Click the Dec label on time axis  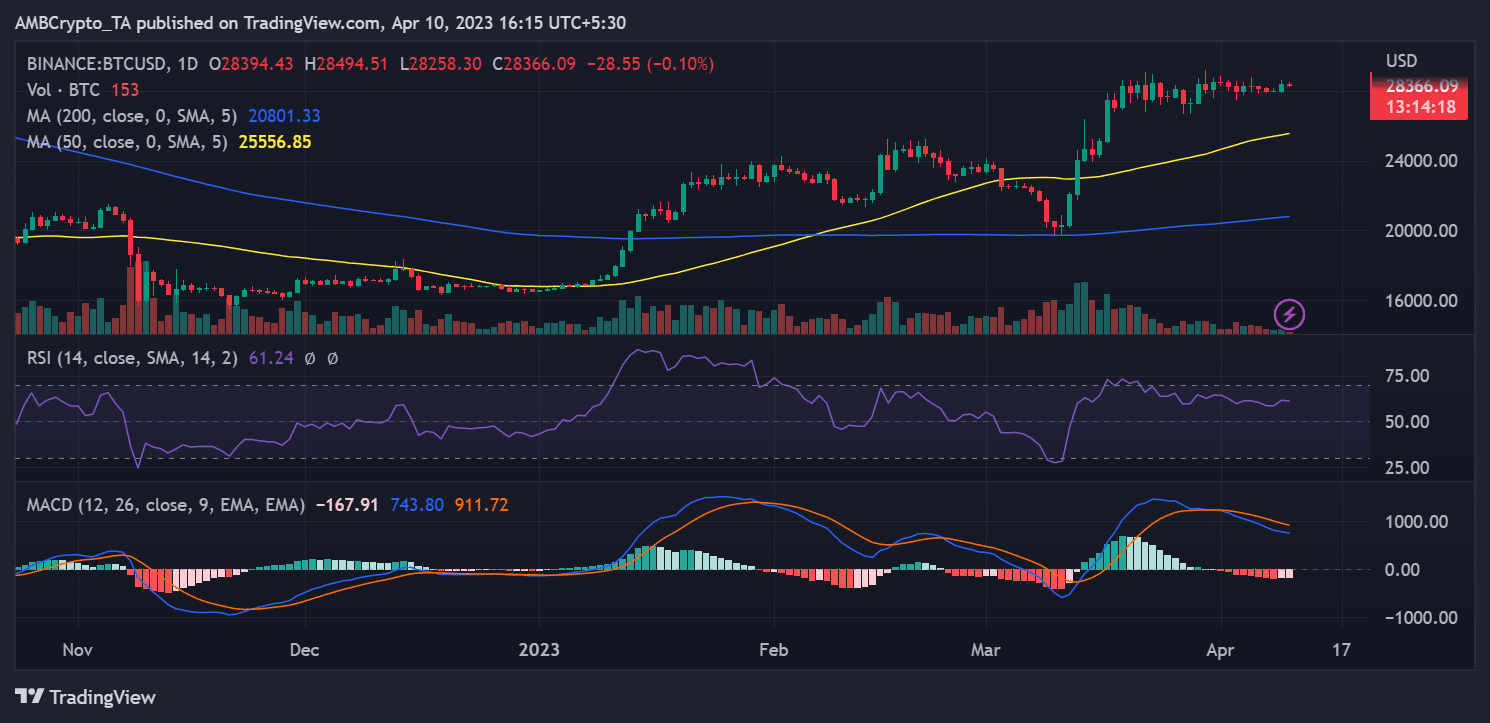[x=303, y=650]
